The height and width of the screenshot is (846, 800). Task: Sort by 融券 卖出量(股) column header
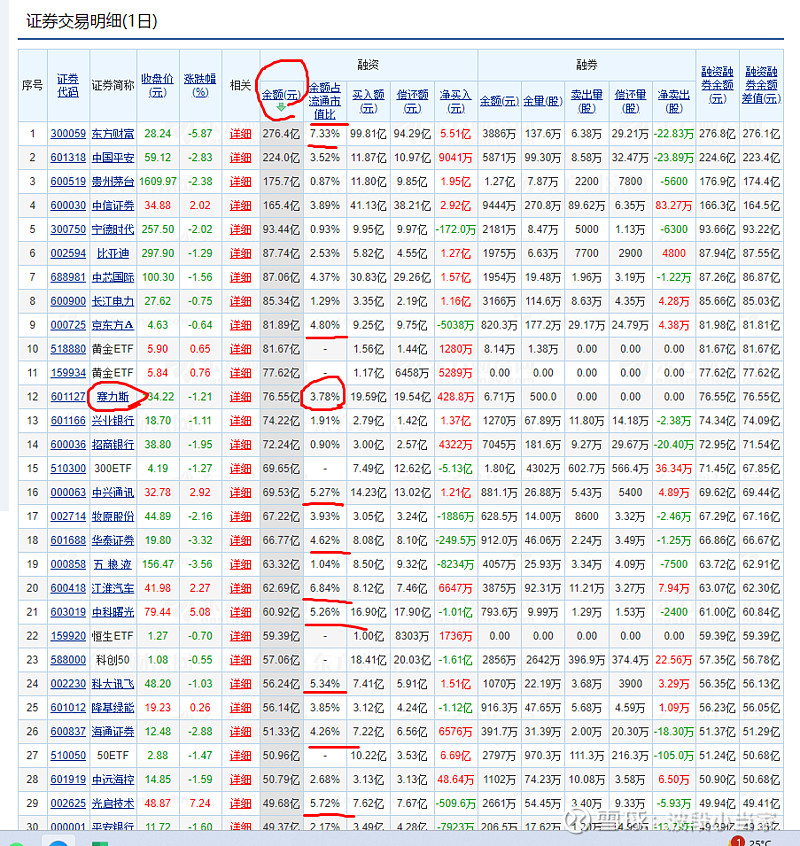pos(586,101)
